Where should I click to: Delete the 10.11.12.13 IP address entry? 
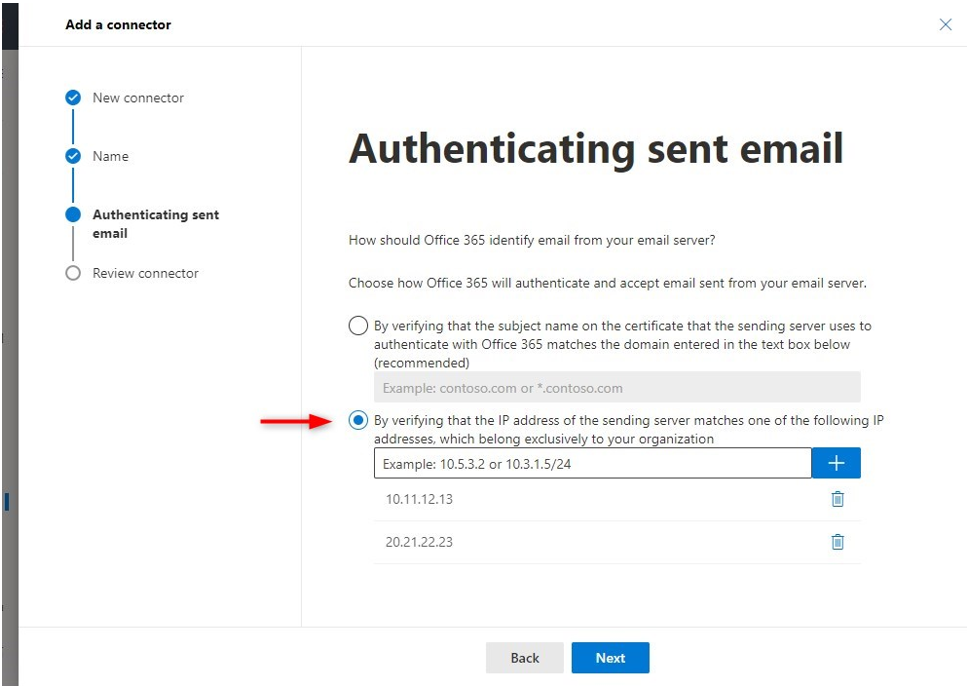[837, 499]
